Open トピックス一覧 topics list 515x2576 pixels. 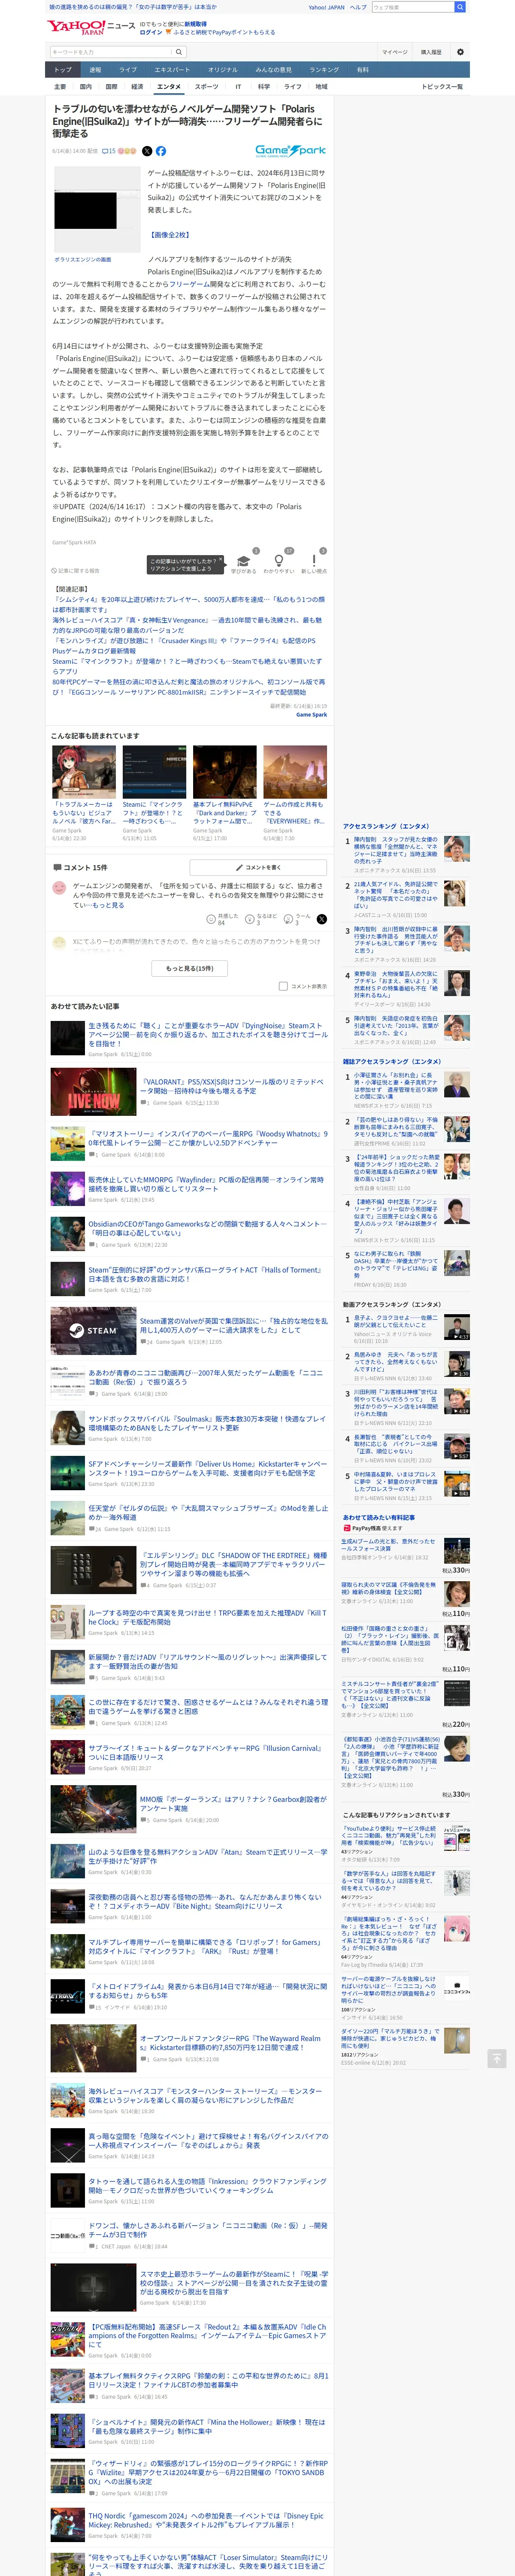pyautogui.click(x=442, y=87)
